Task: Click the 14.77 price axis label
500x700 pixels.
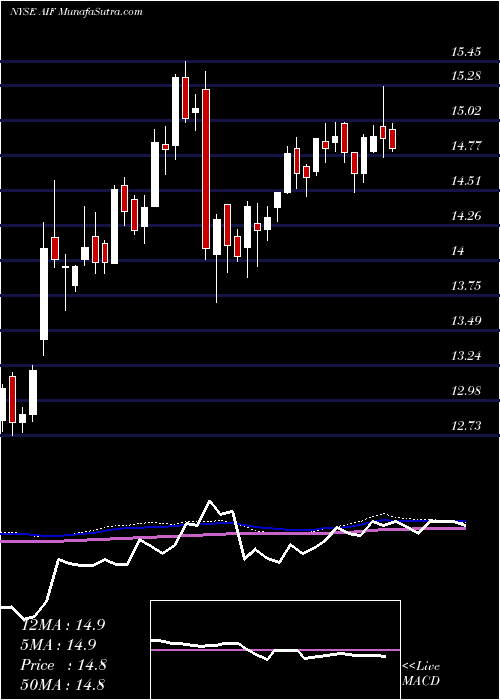Action: (x=466, y=146)
